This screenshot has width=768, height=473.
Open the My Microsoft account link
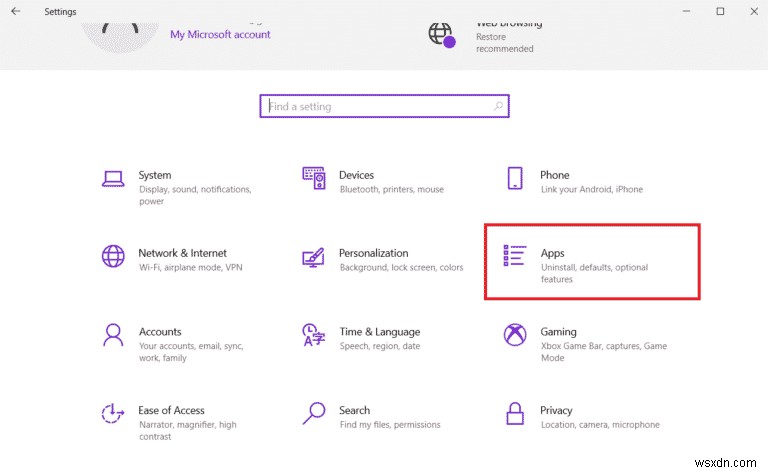[x=220, y=34]
